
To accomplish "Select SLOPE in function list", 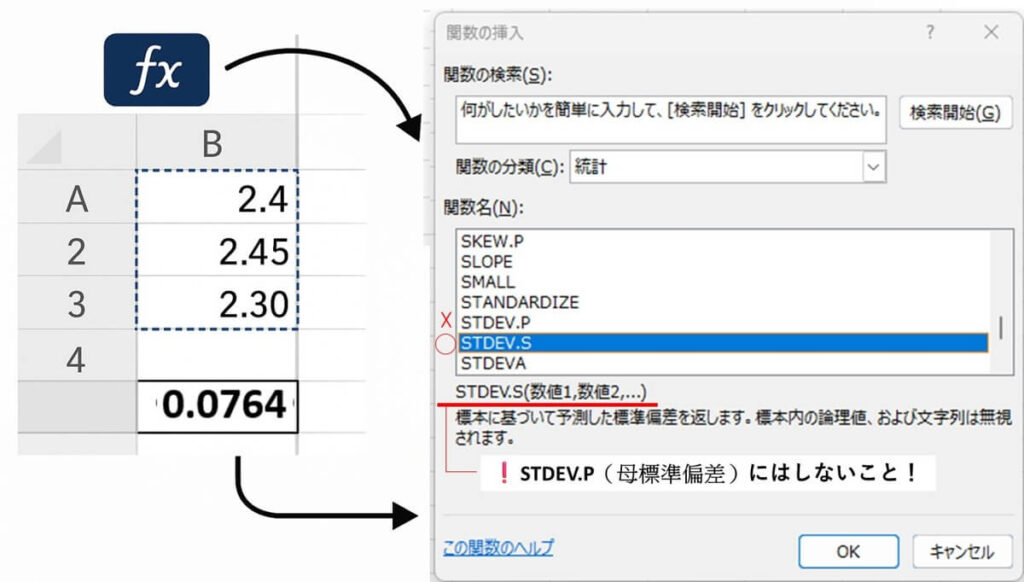I will [723, 262].
